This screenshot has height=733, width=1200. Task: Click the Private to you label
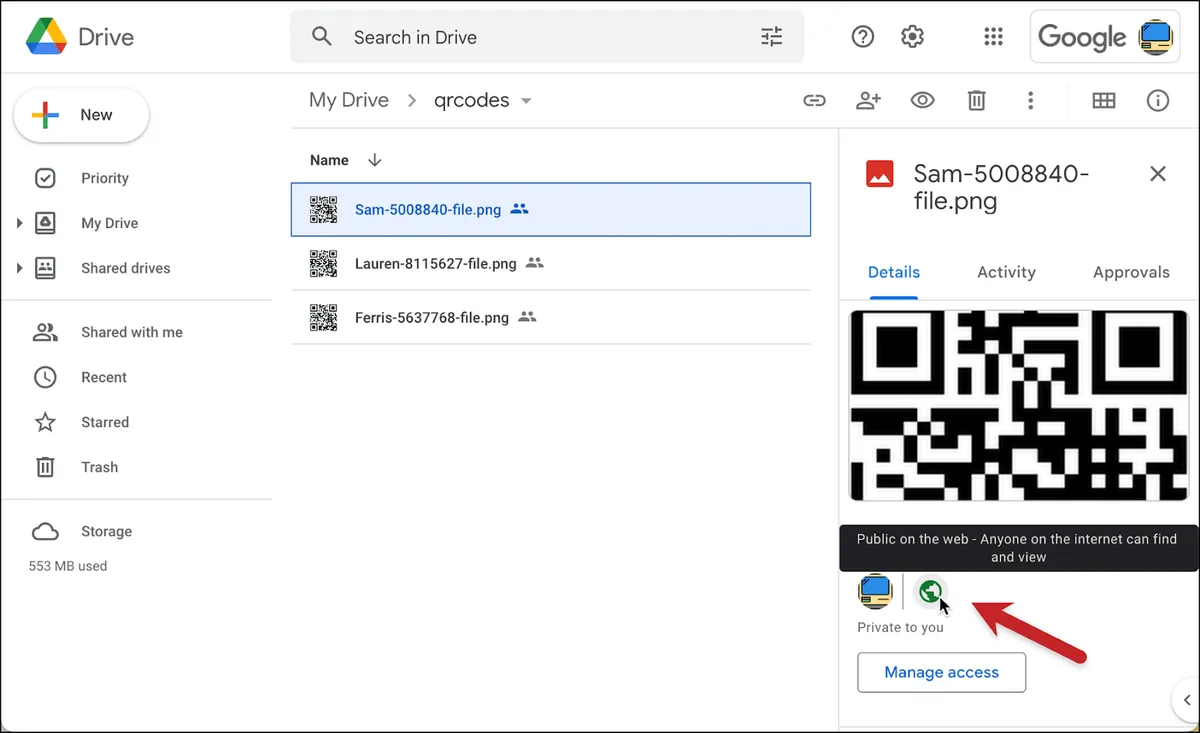(x=900, y=627)
